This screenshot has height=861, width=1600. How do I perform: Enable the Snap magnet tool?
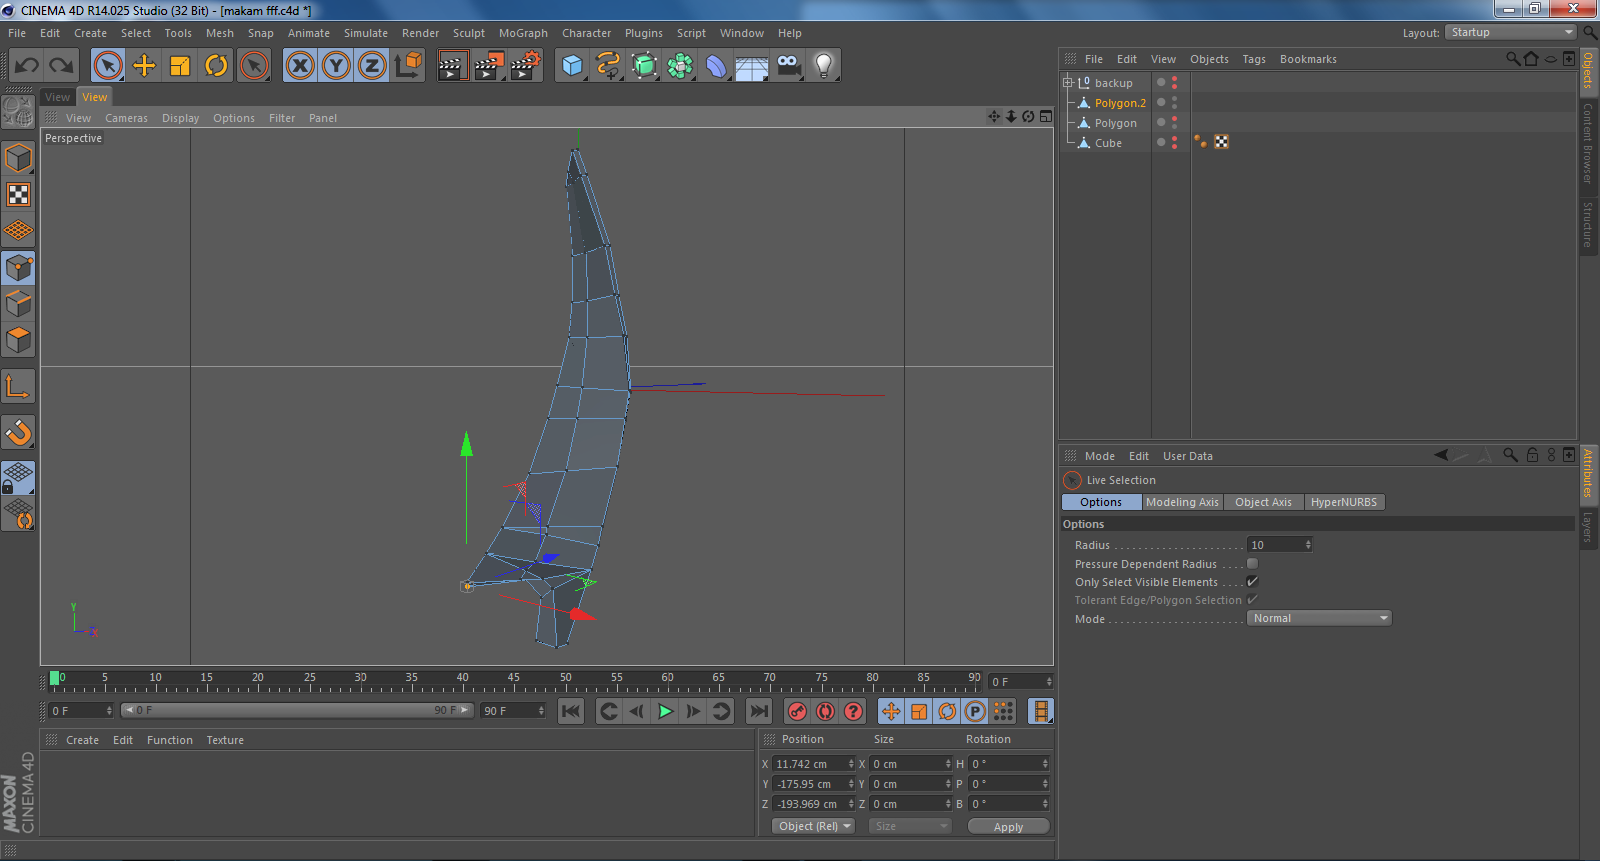(18, 432)
